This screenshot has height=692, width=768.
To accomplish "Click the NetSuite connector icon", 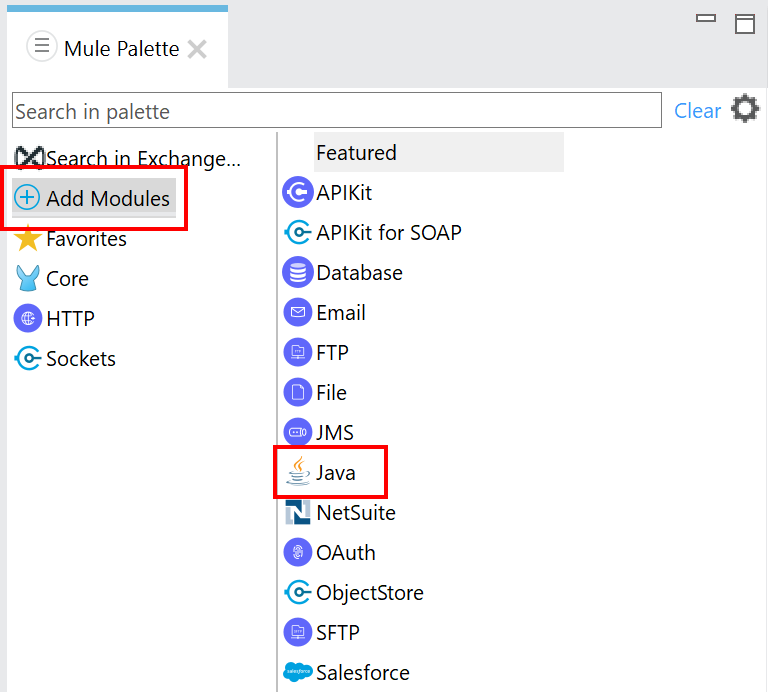I will click(x=298, y=512).
